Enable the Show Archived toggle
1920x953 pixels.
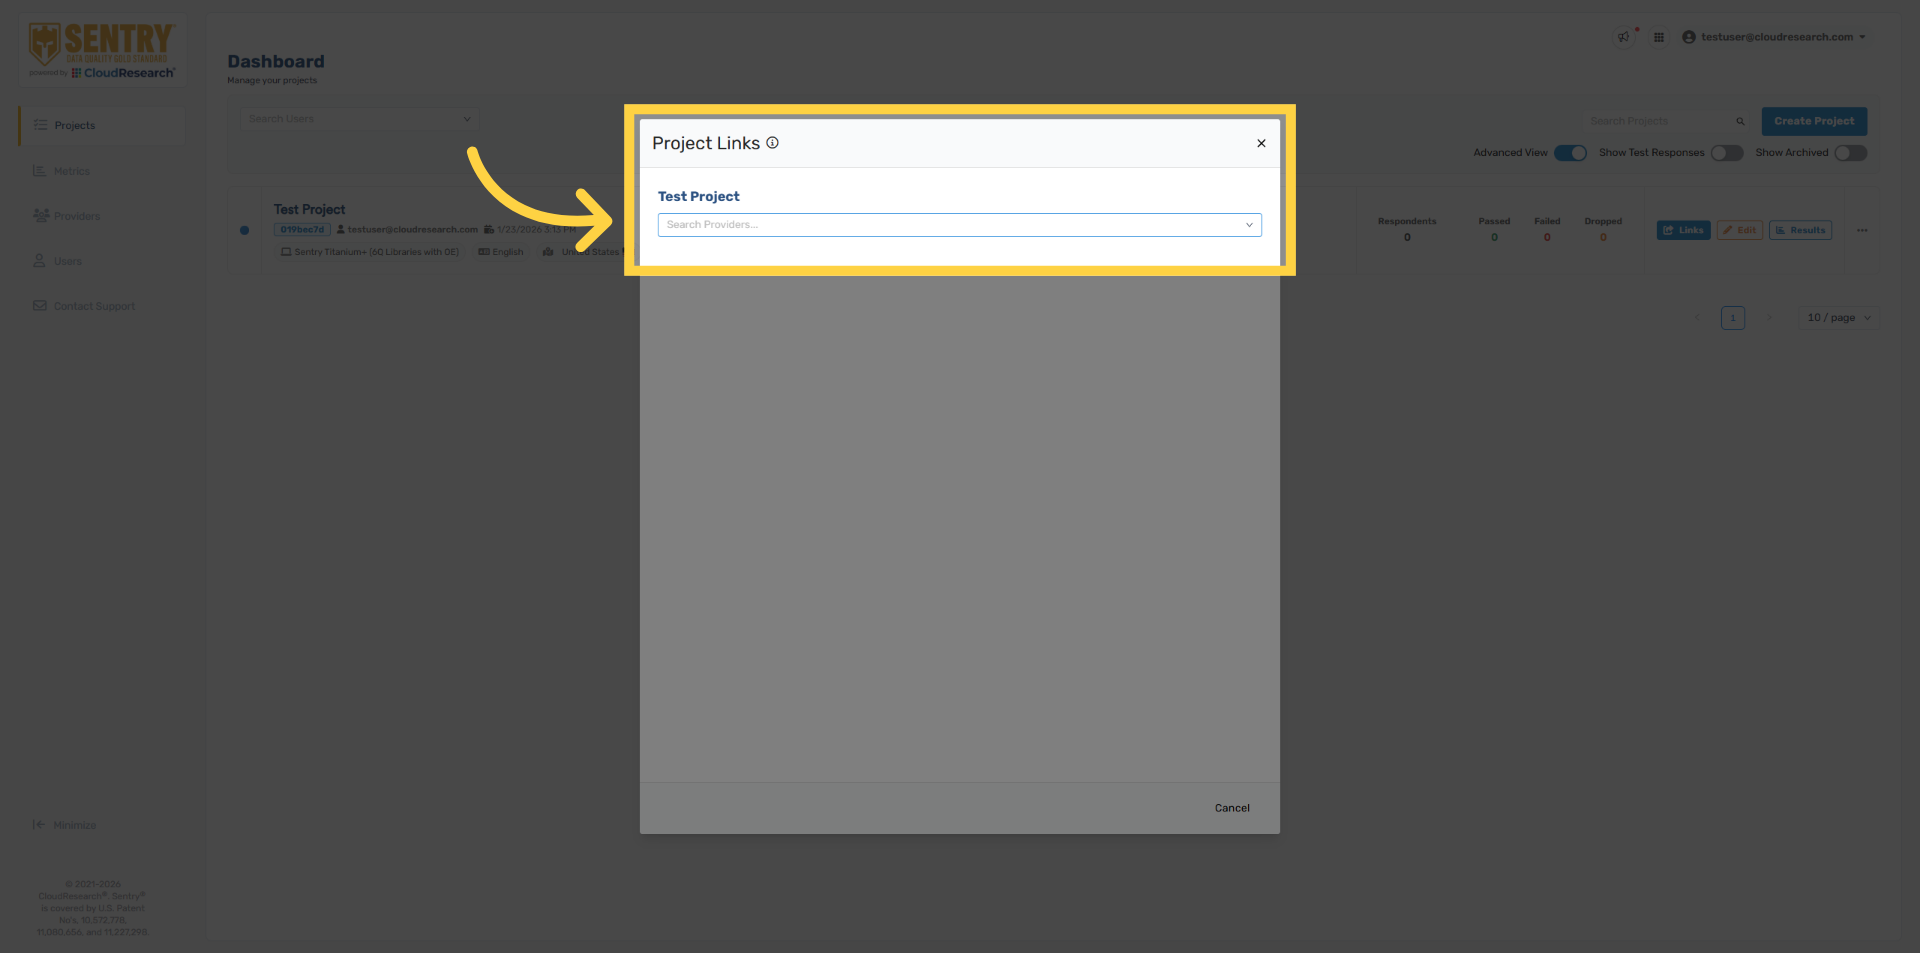click(x=1850, y=153)
